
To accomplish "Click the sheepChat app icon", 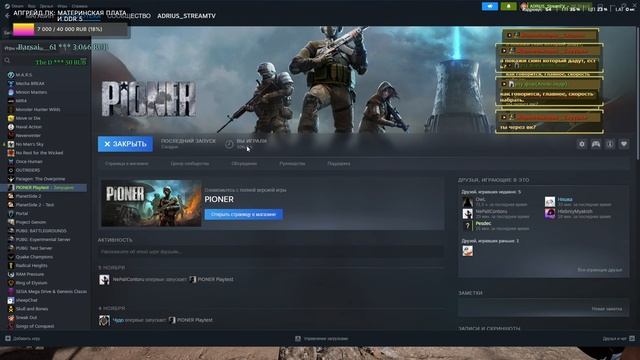I will coord(11,300).
